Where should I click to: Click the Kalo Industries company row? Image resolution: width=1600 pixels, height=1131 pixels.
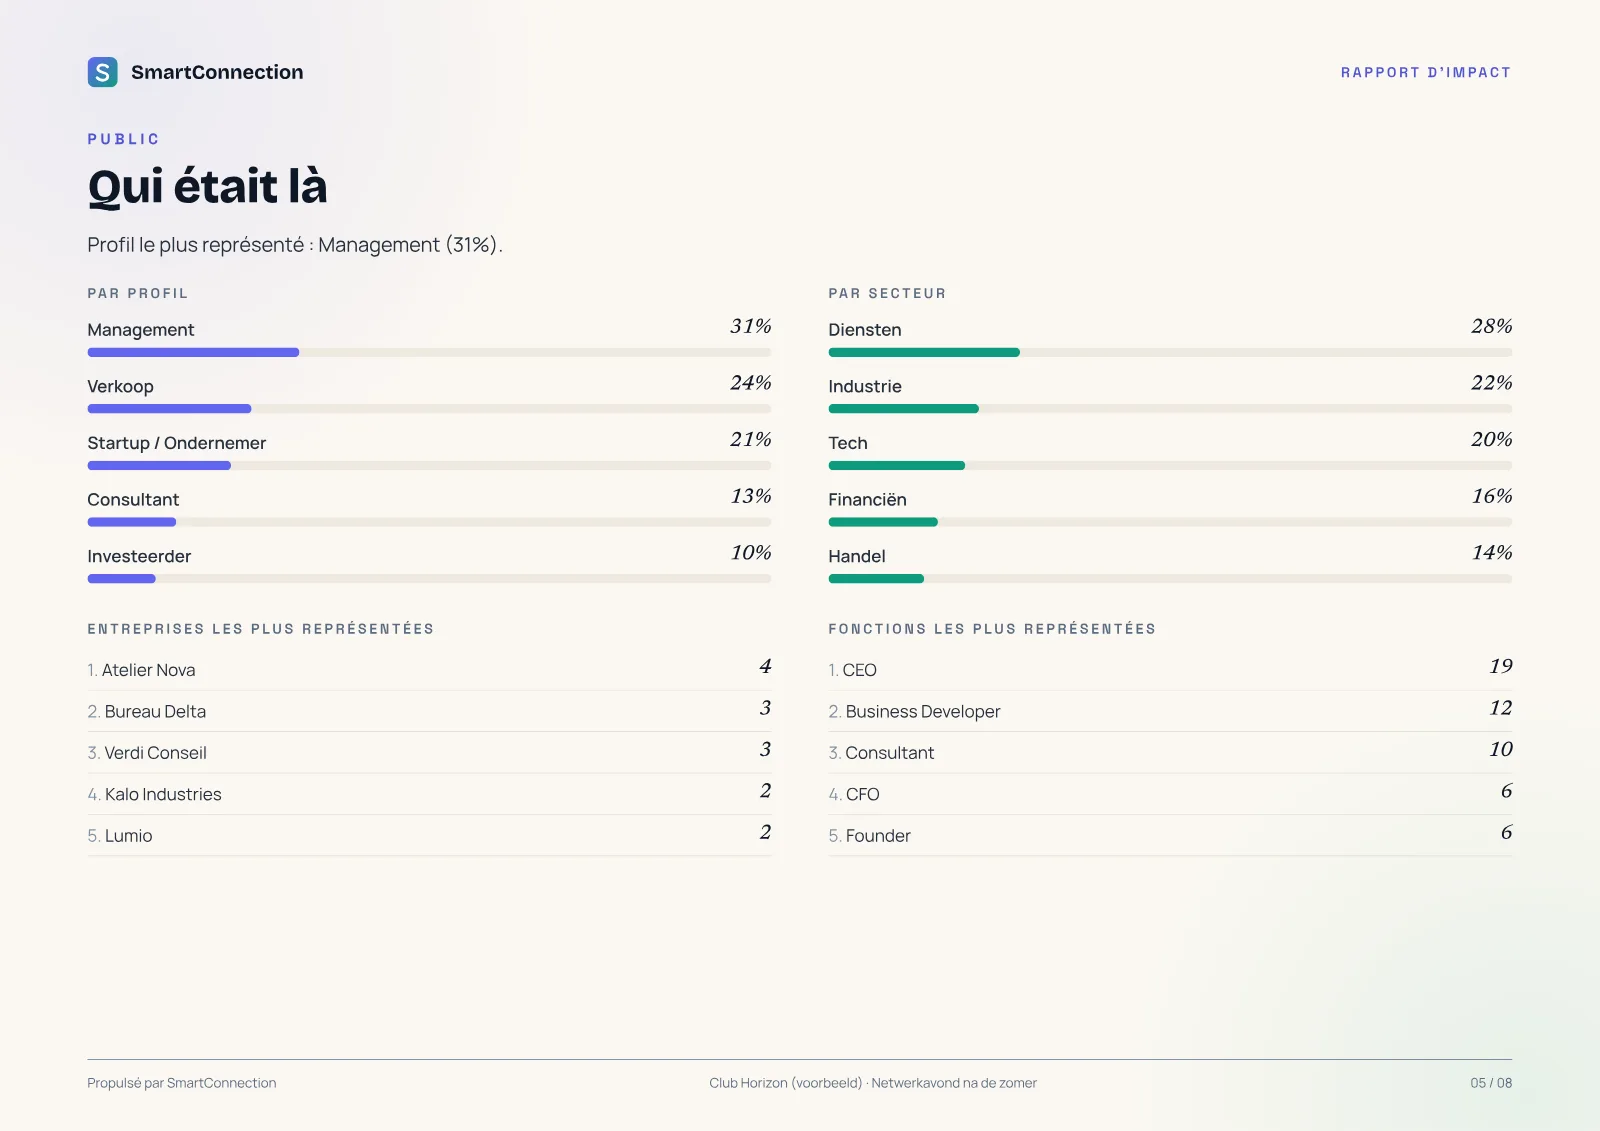click(x=429, y=794)
